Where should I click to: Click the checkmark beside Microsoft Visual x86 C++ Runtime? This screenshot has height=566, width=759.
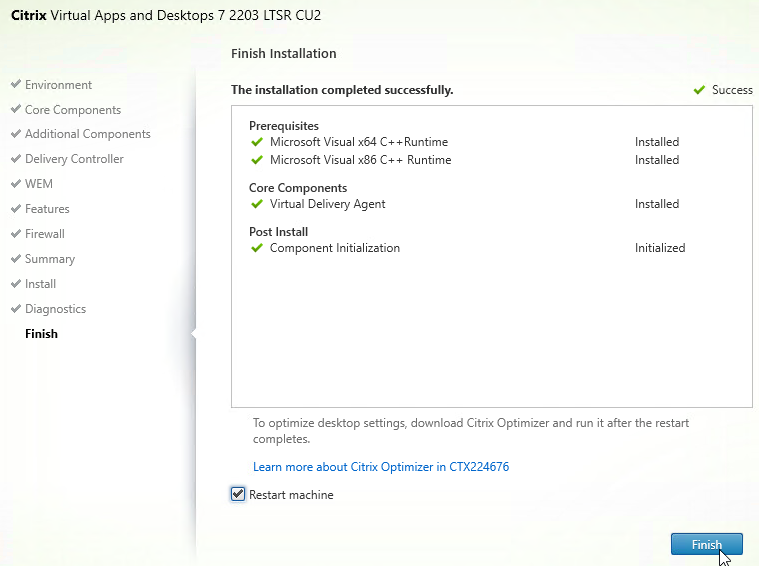pyautogui.click(x=257, y=160)
